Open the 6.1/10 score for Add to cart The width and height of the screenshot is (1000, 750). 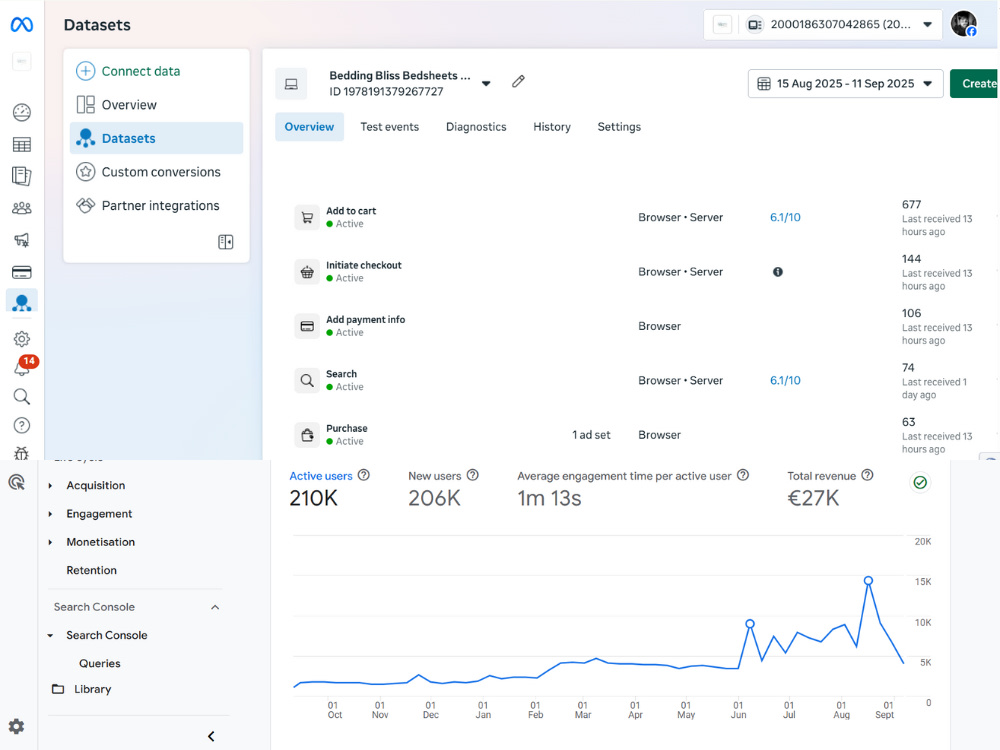(785, 217)
